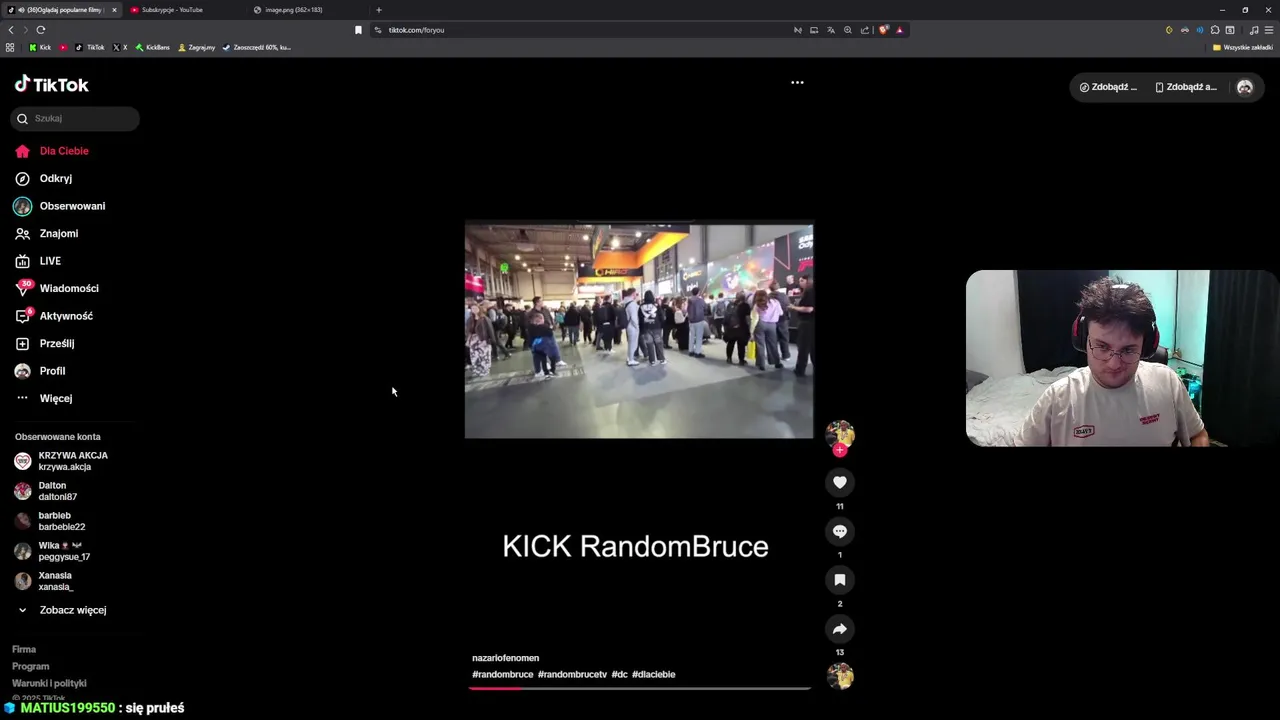The width and height of the screenshot is (1280, 720).
Task: Go back in browser history
Action: (11, 30)
